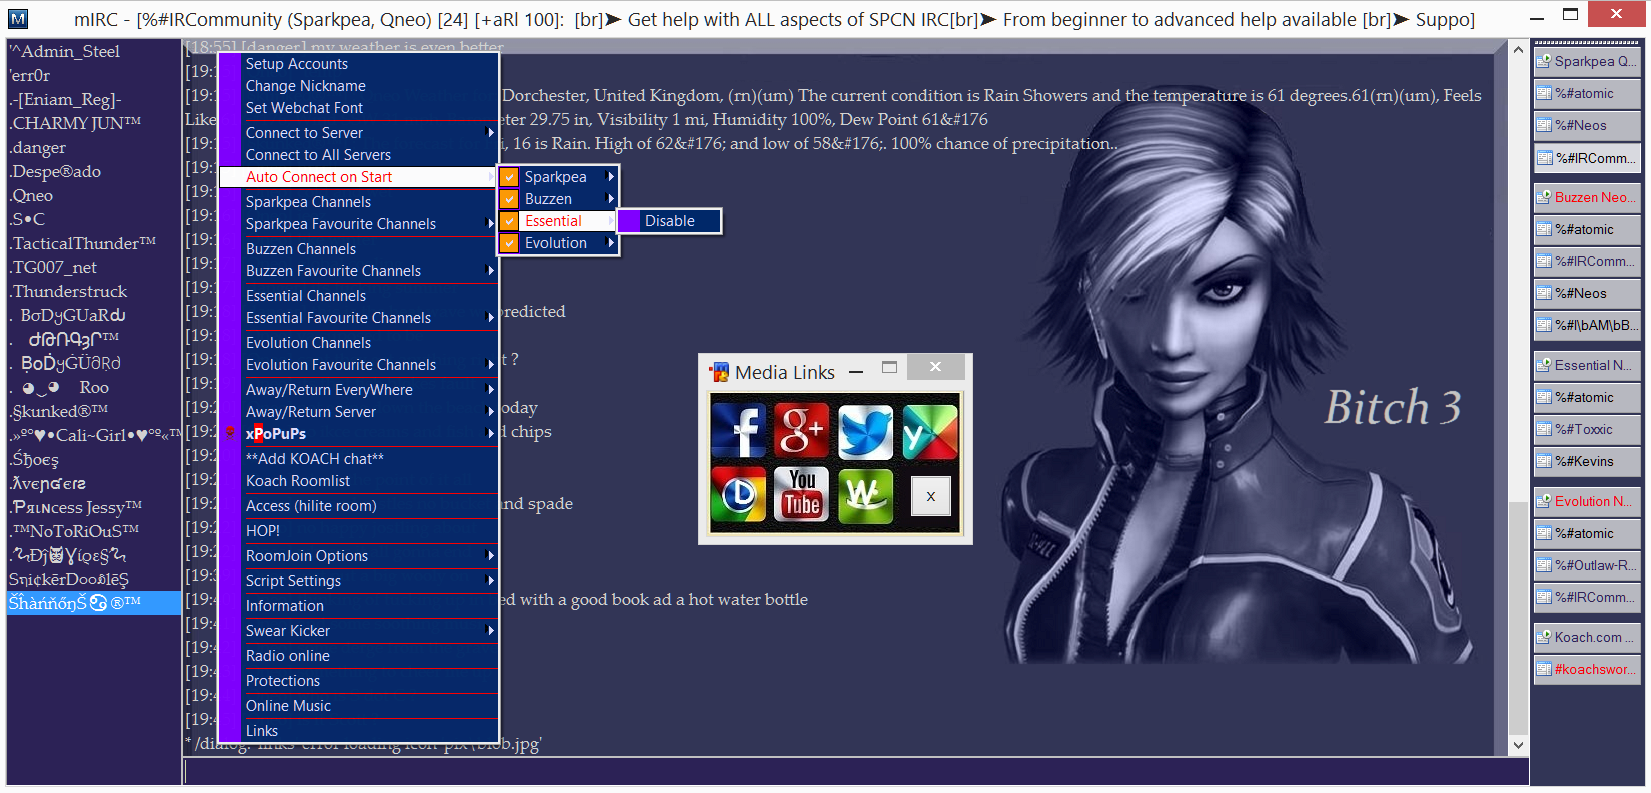Viewport: 1651px width, 793px height.
Task: Expand the RoomJoin Options submenu arrow
Action: tap(490, 556)
